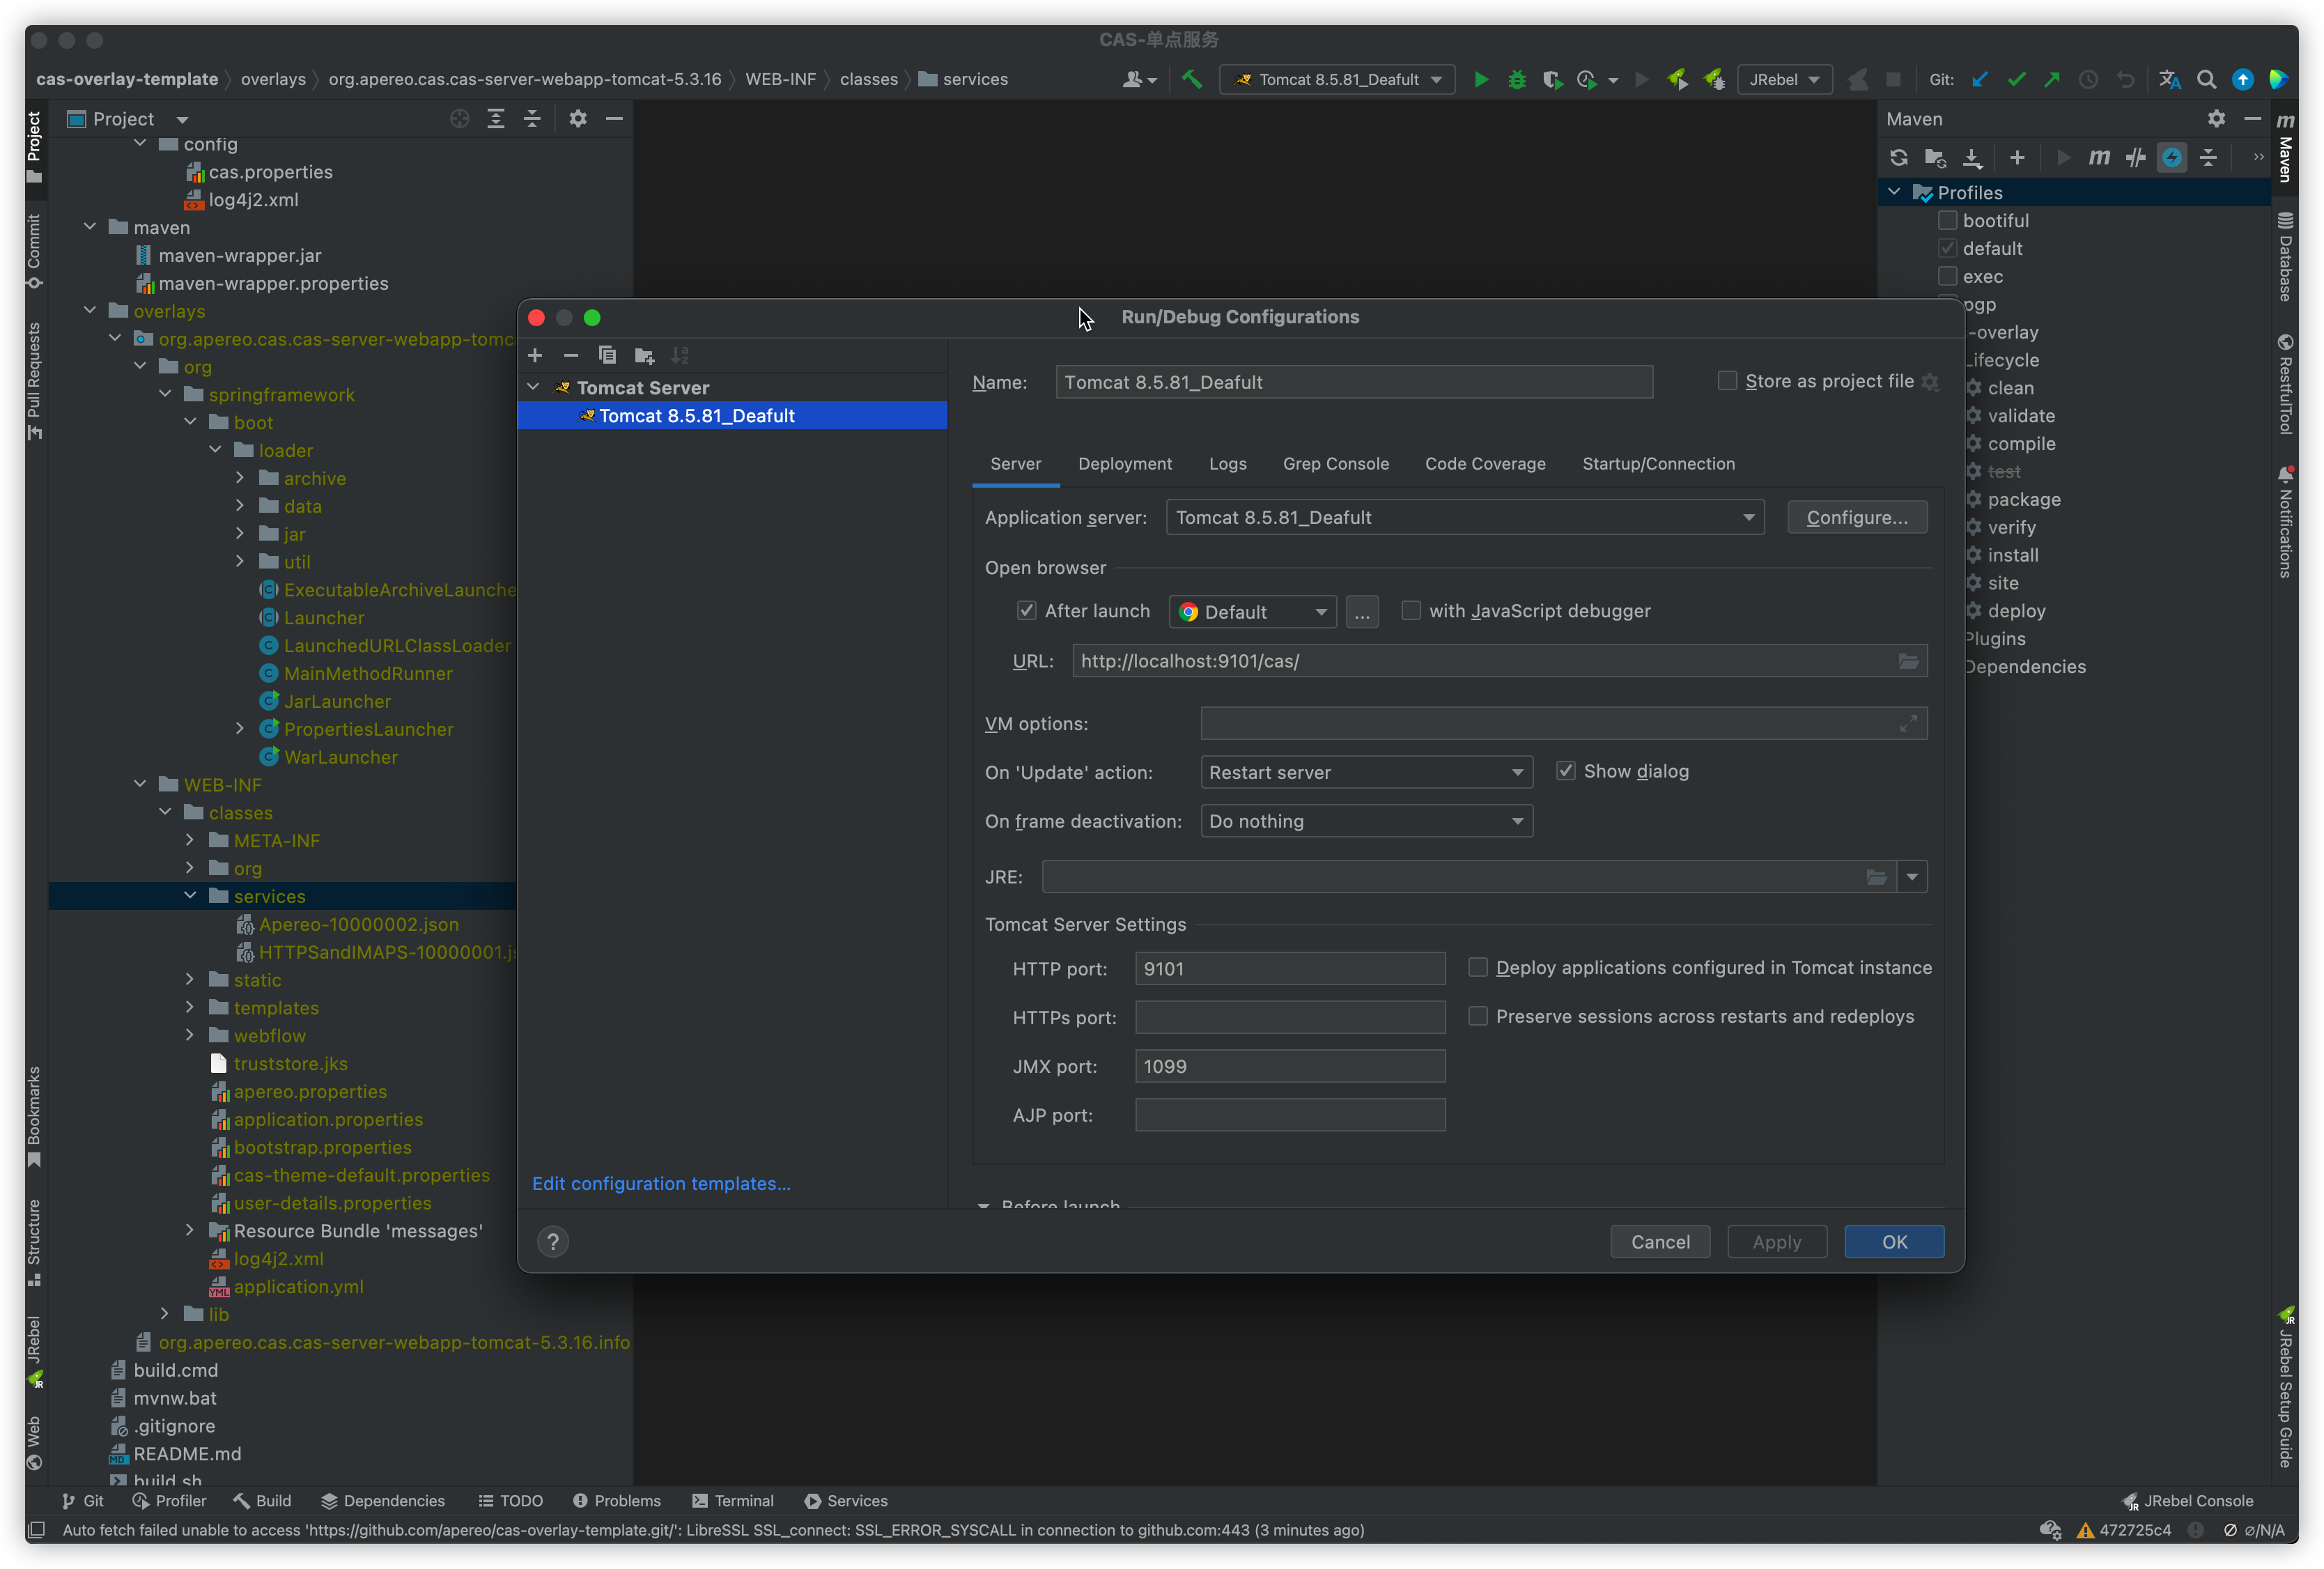Click Git commit green checkmark

click(x=2016, y=79)
